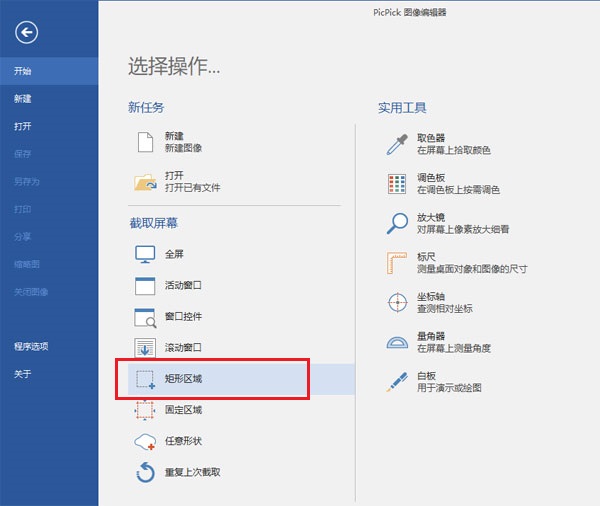Open 程序选项 program options
600x506 pixels.
click(x=31, y=347)
